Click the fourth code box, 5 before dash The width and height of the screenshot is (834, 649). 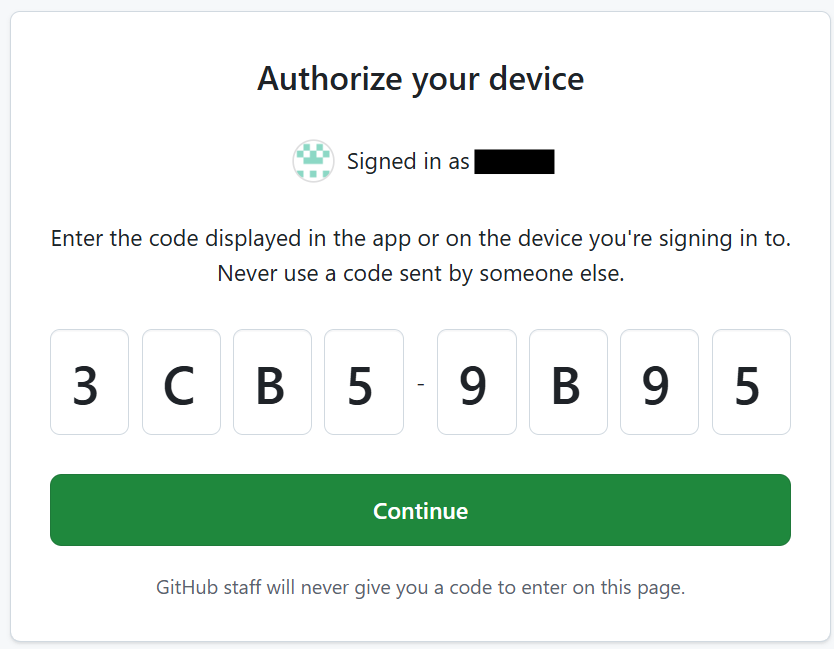point(364,382)
